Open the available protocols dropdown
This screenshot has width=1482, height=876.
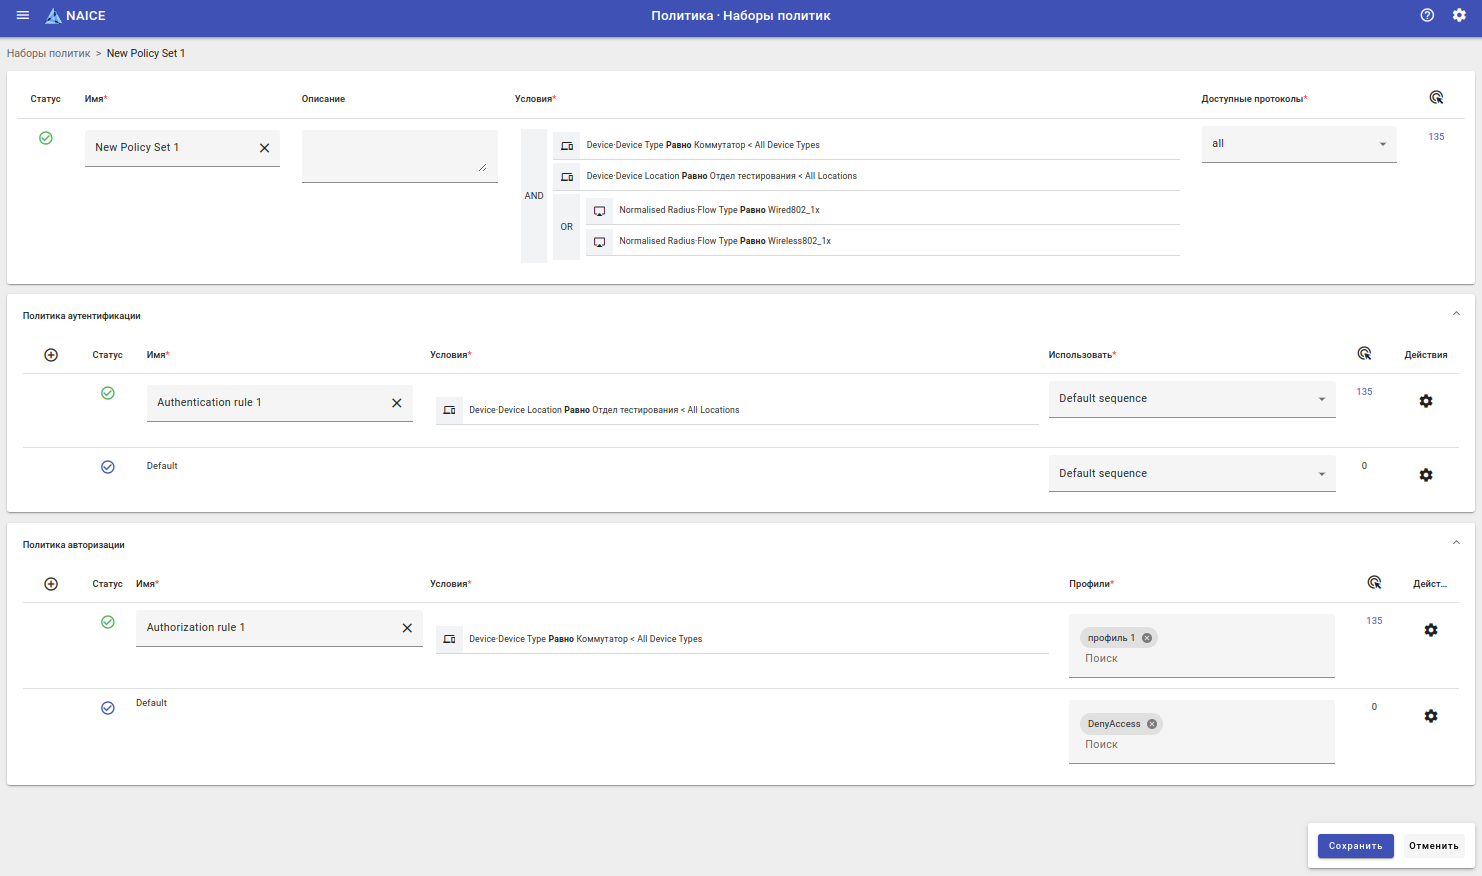(1298, 144)
